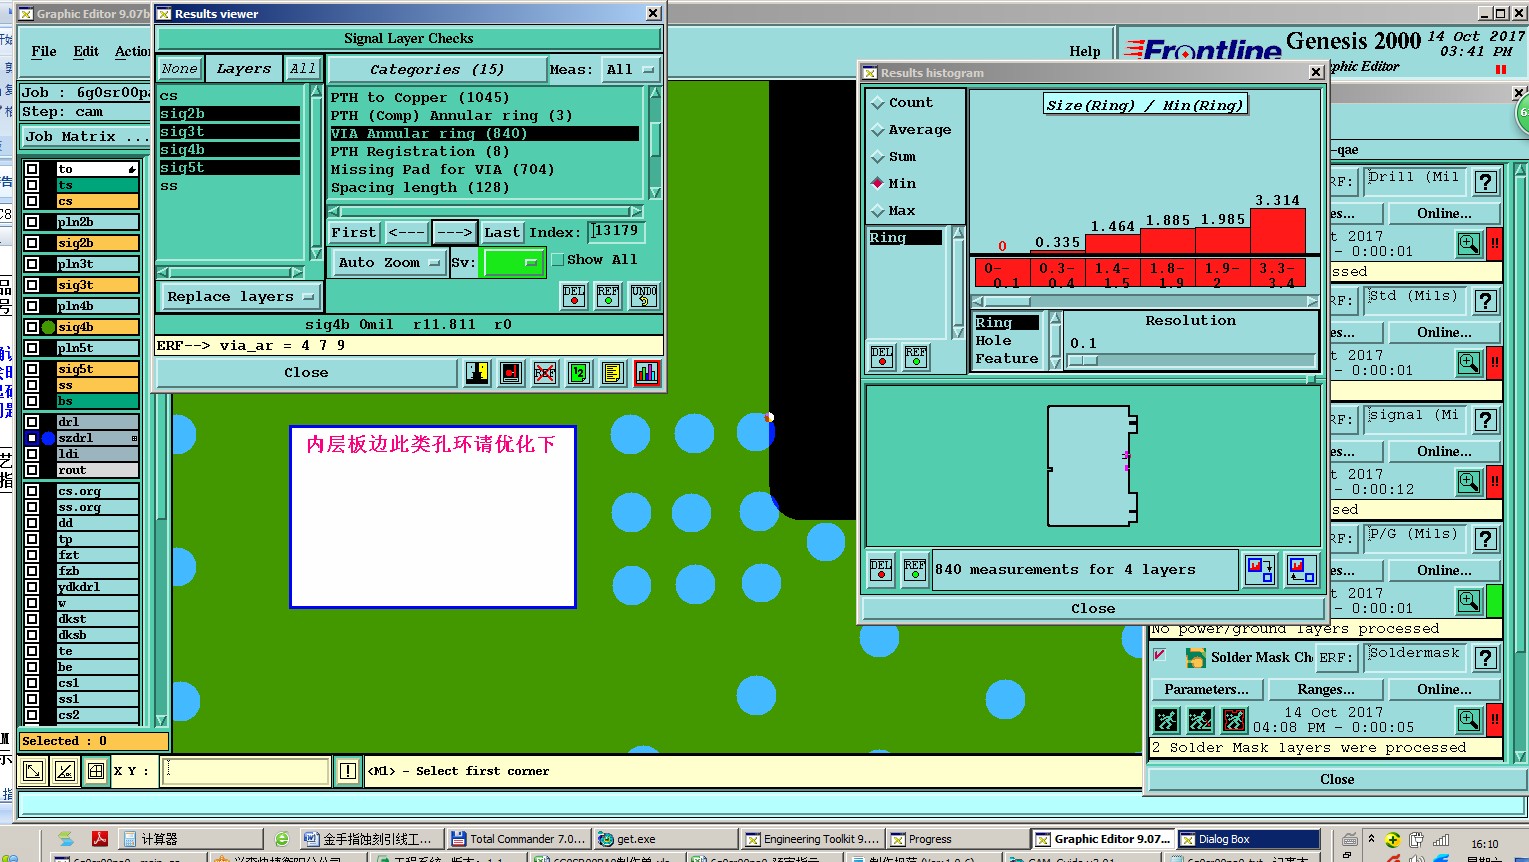
Task: Open the Drill checklist help question mark
Action: (1486, 182)
